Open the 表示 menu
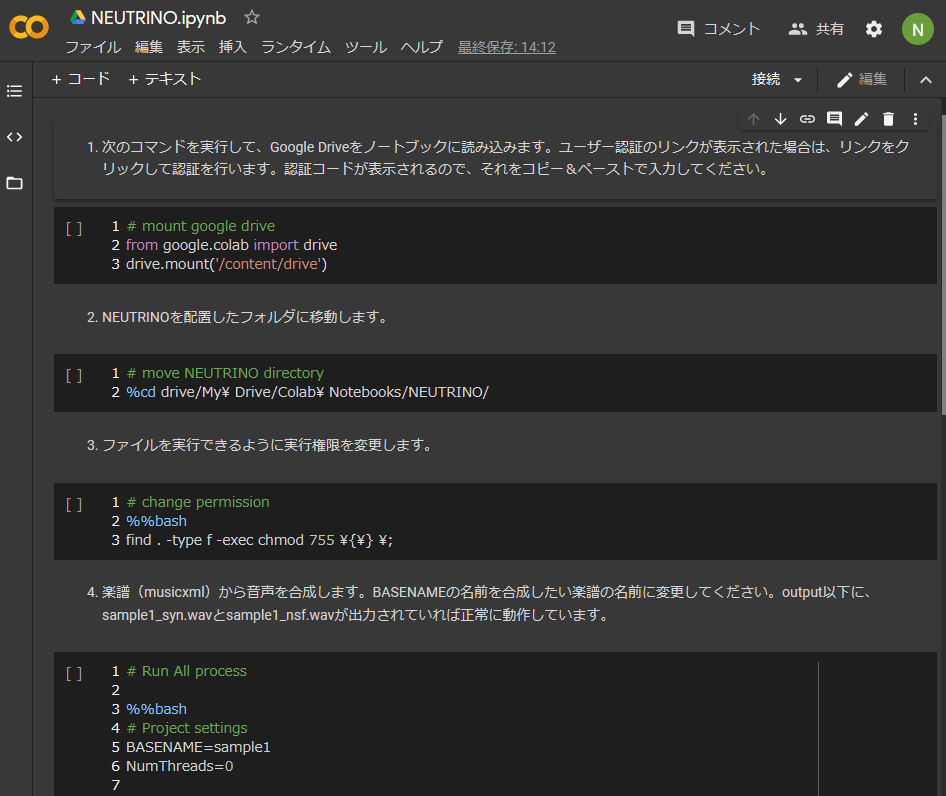The image size is (946, 796). pos(191,47)
